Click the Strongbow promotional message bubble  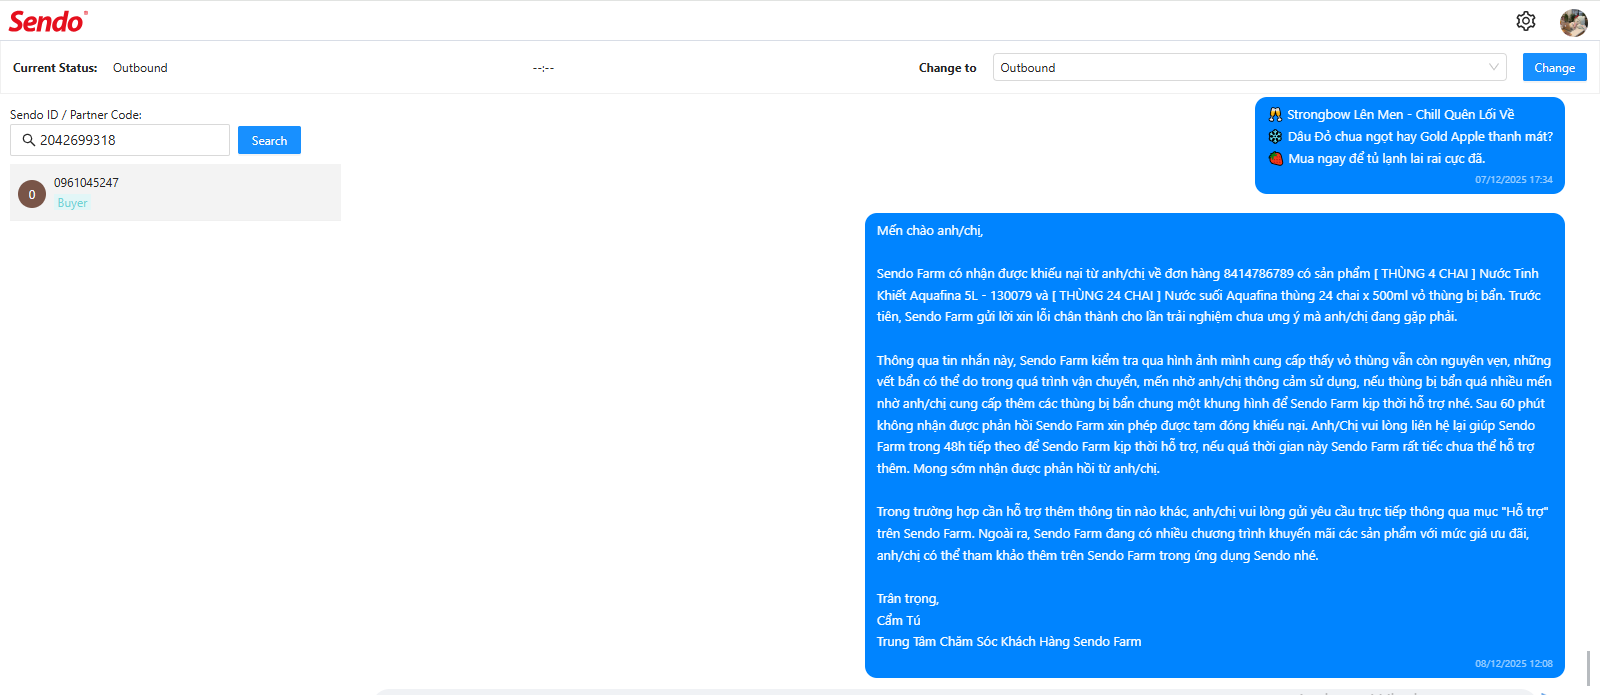pyautogui.click(x=1410, y=145)
